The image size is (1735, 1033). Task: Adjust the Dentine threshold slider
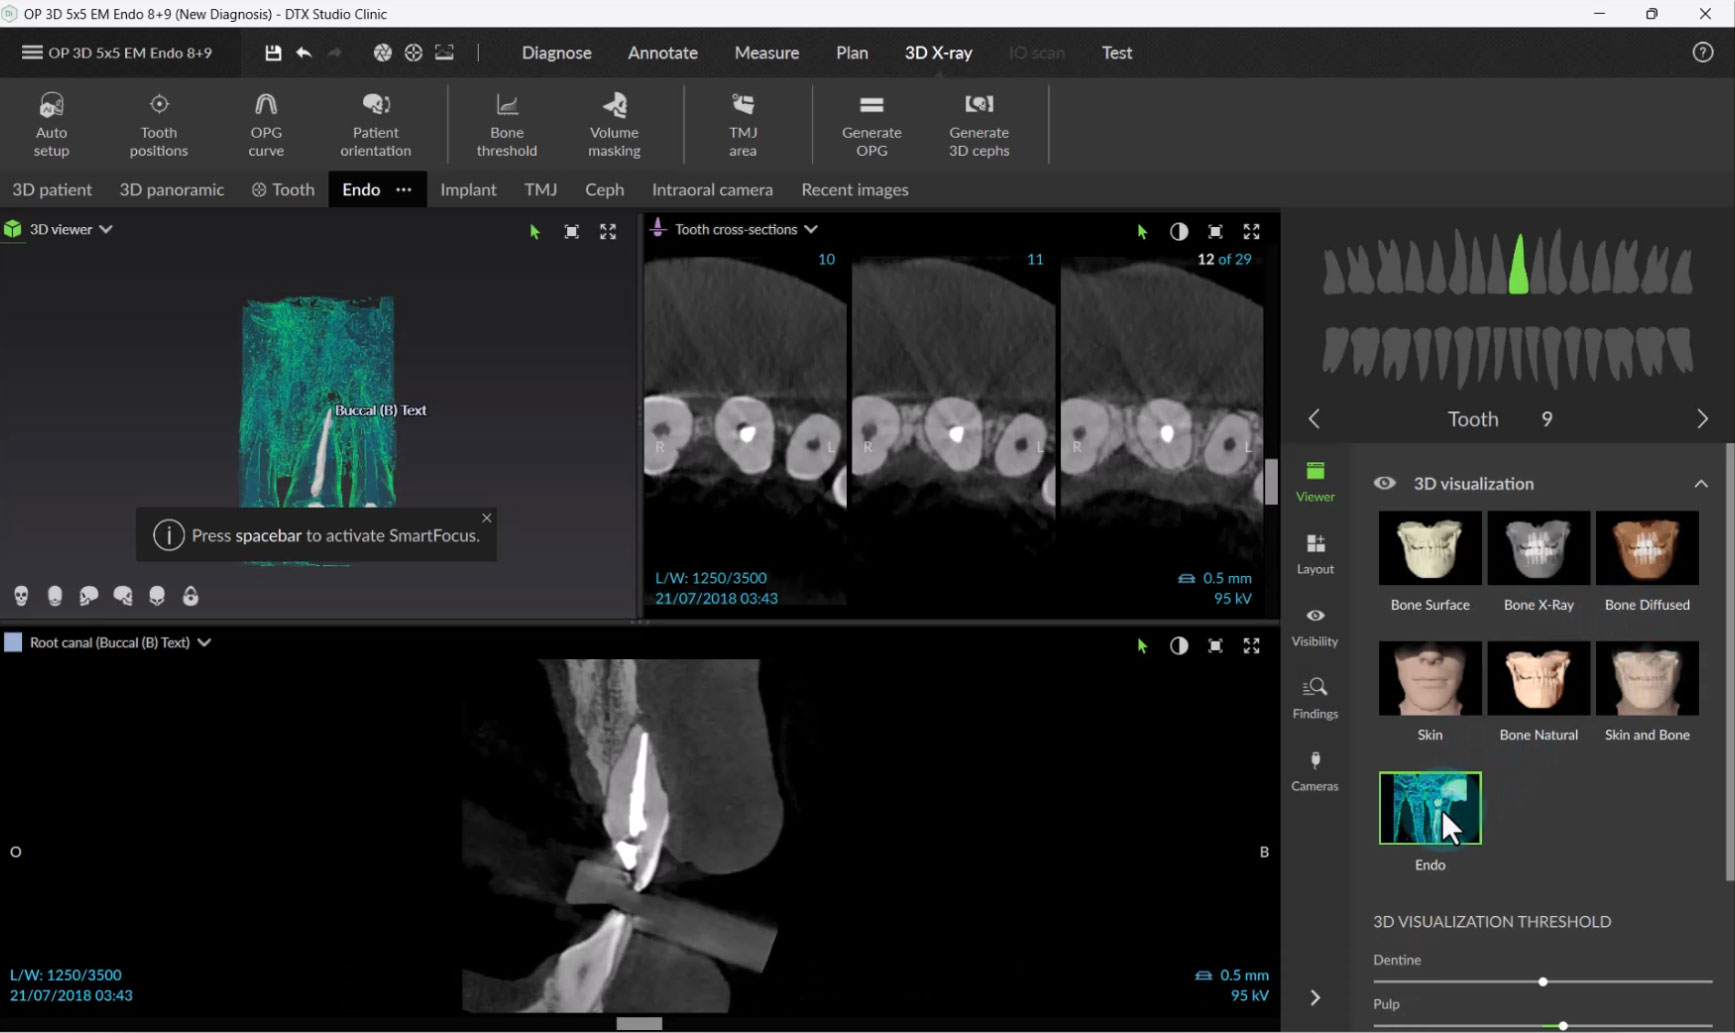pyautogui.click(x=1542, y=982)
